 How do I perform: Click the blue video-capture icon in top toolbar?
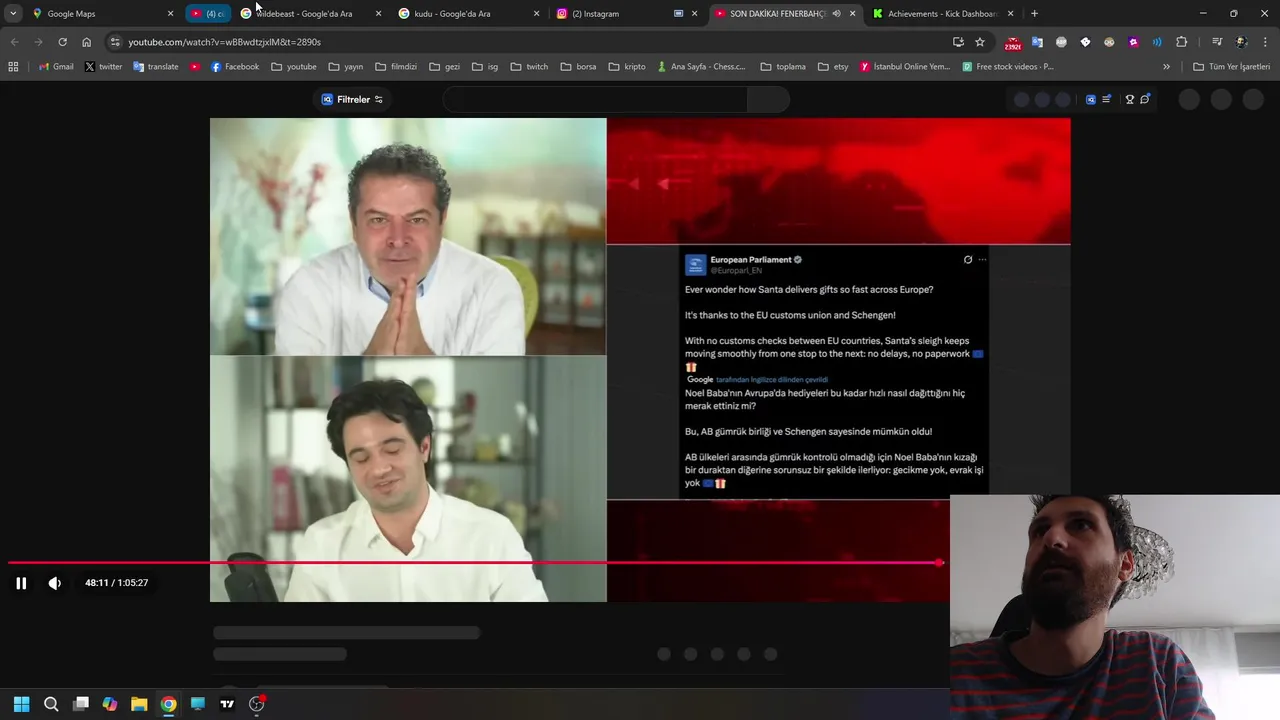pos(1091,99)
